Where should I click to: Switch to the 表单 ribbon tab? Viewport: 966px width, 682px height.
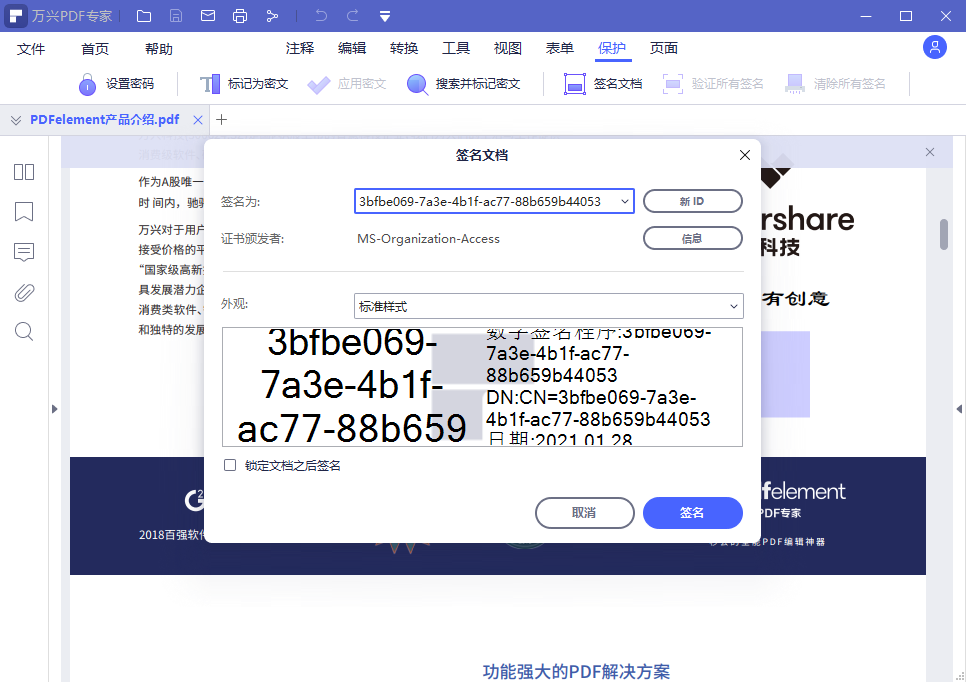[x=559, y=47]
